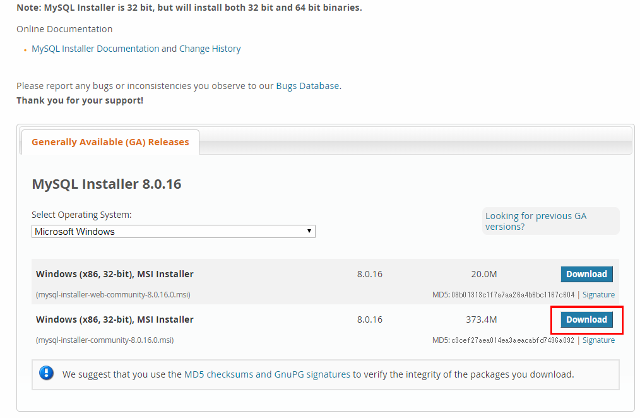Expand the Select Operating System dropdown
The image size is (640, 418).
coord(173,231)
